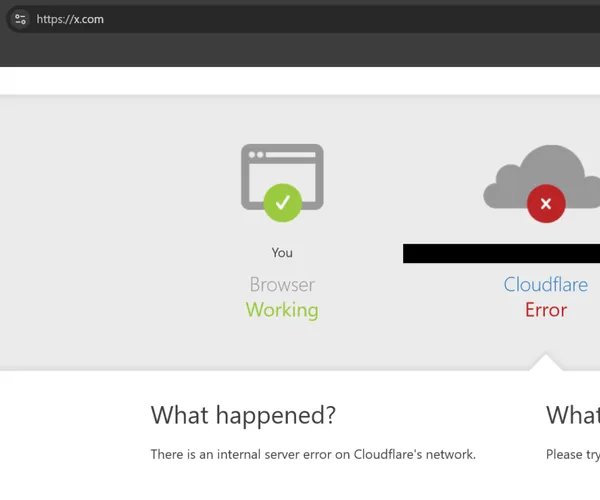
Task: Click the white pointer triangle below Error
Action: coord(545,362)
